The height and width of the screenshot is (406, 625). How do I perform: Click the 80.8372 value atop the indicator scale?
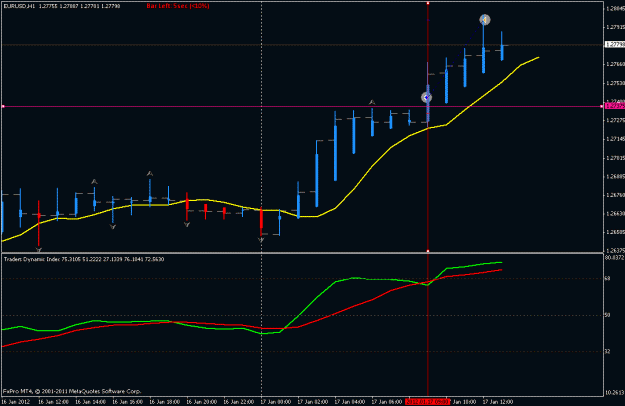(x=614, y=258)
